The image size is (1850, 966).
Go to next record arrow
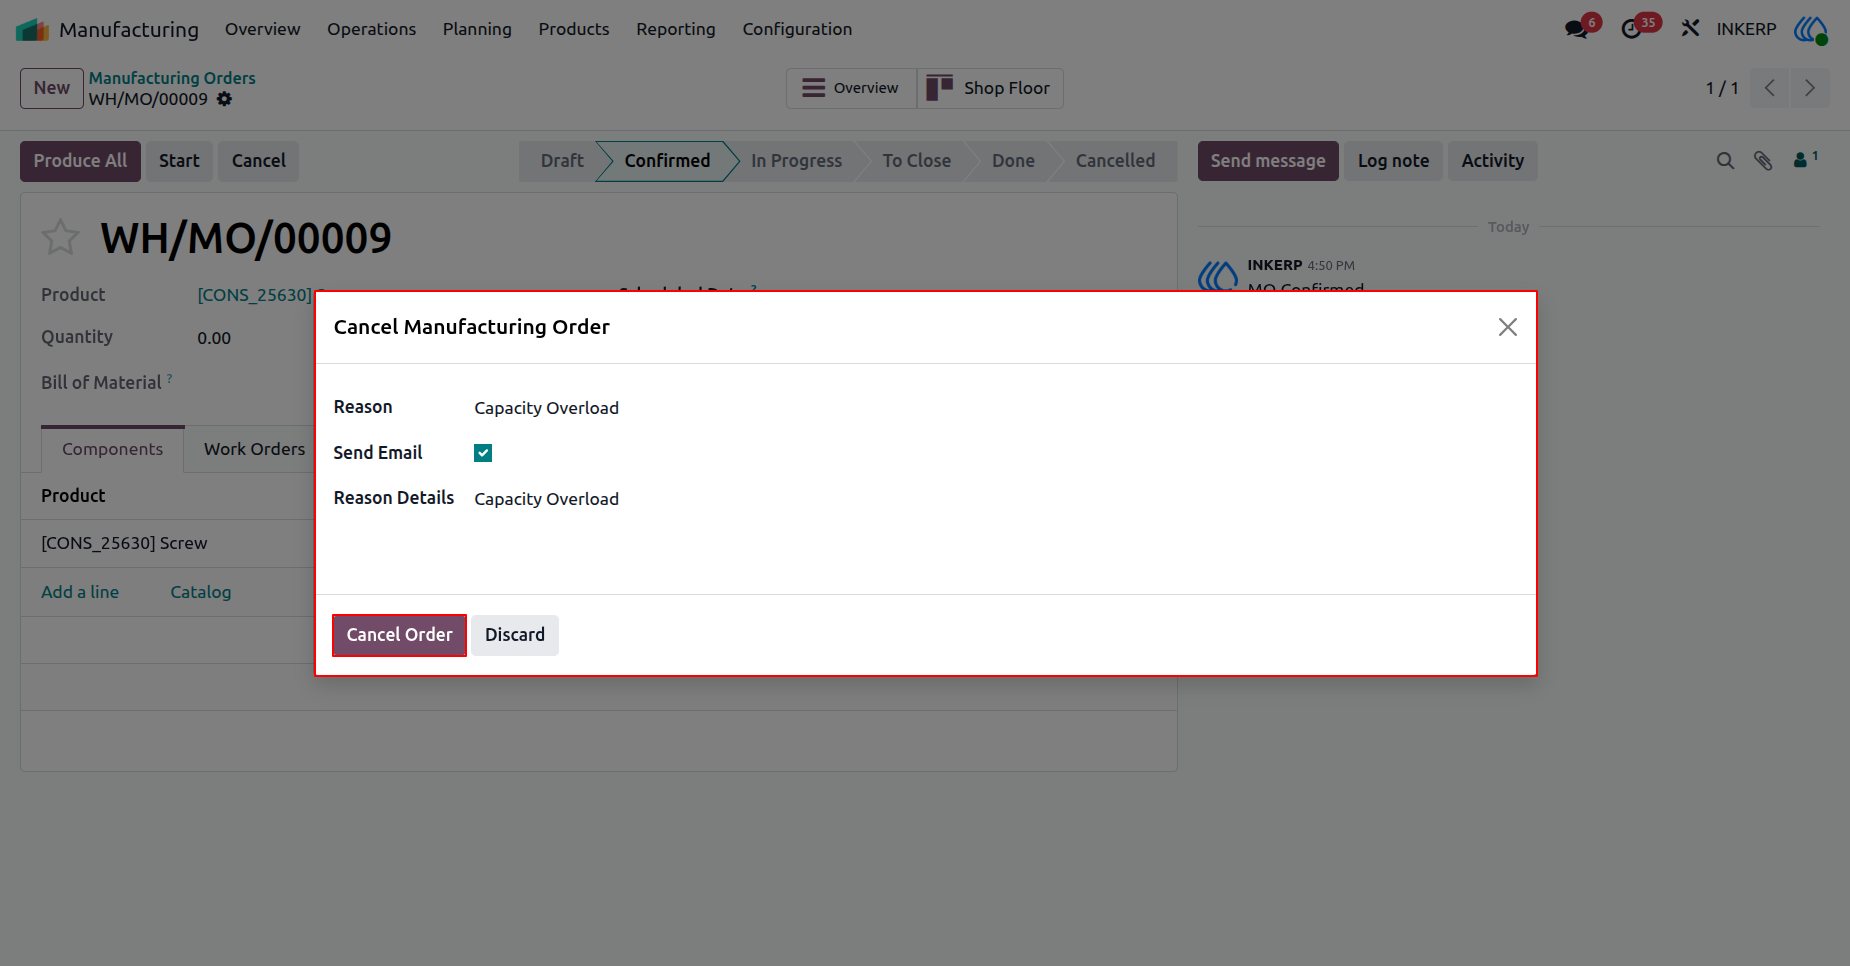(x=1810, y=88)
